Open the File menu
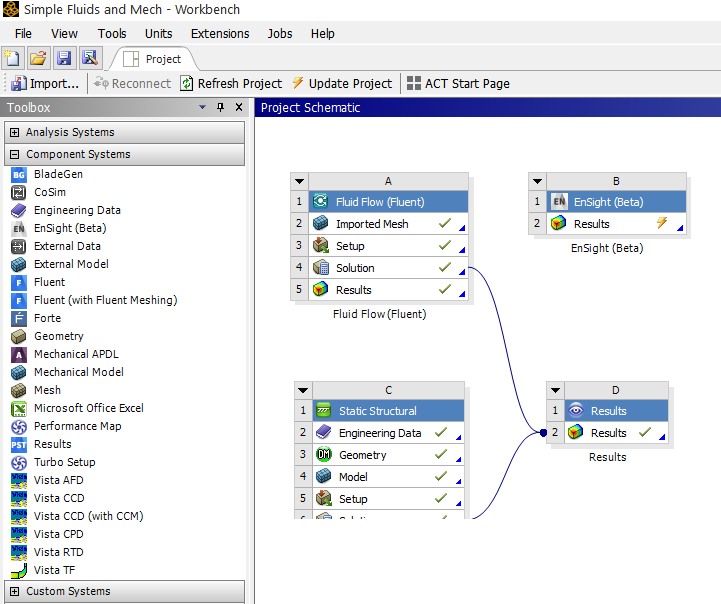Image resolution: width=721 pixels, height=604 pixels. 23,34
